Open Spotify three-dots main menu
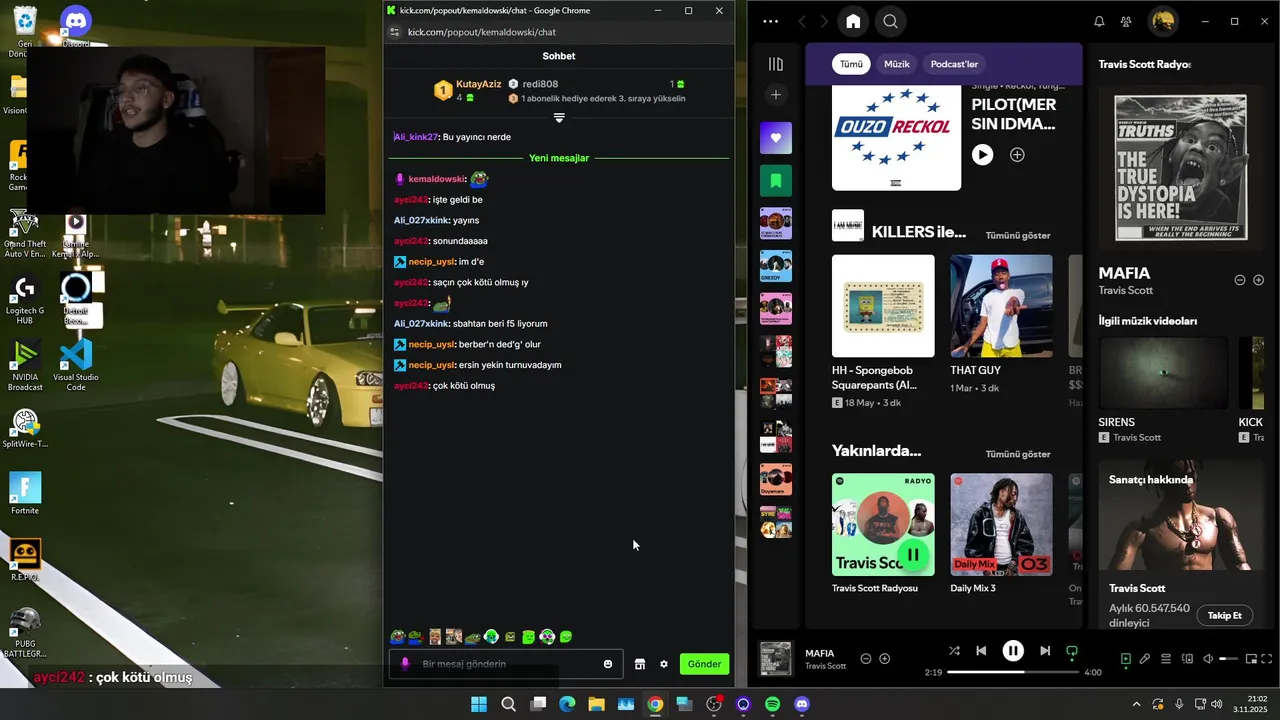 770,21
